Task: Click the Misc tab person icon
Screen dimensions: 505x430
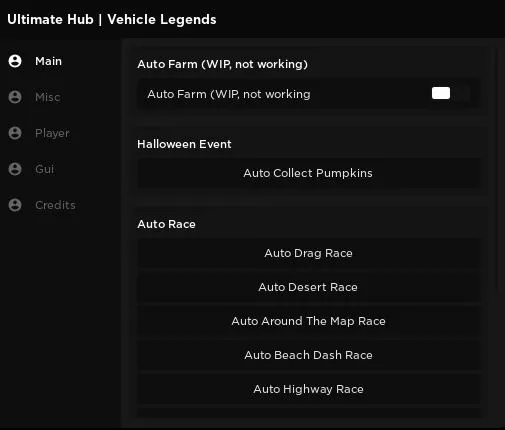Action: [15, 97]
